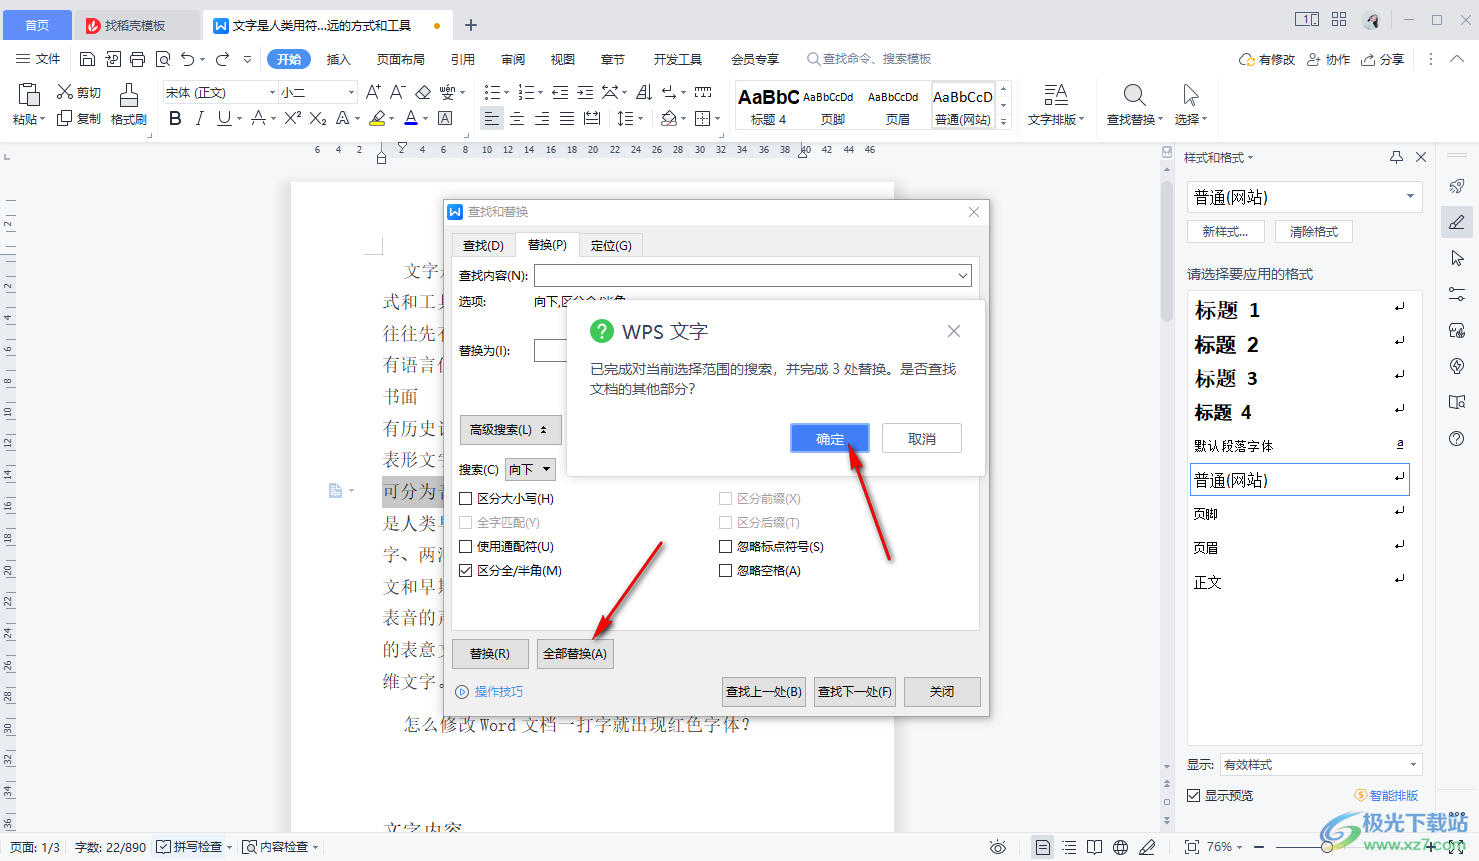This screenshot has width=1479, height=861.
Task: Increase paragraph indent
Action: (x=585, y=92)
